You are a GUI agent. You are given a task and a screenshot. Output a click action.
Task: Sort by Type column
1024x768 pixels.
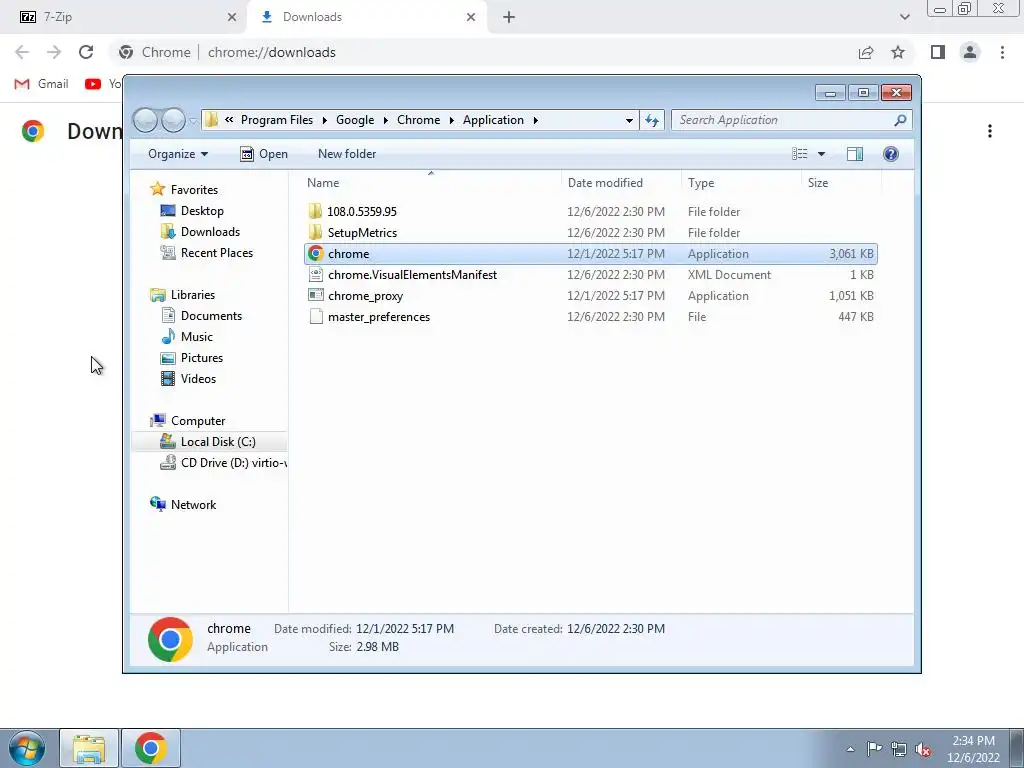tap(741, 183)
